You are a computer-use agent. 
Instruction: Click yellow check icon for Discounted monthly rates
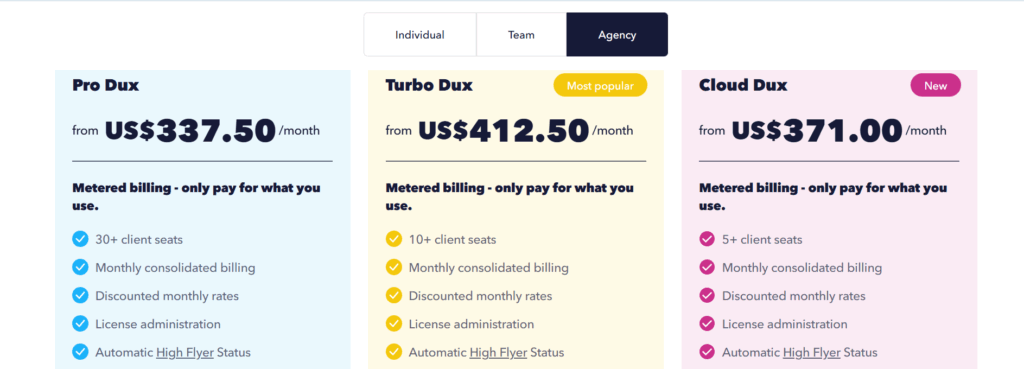393,296
